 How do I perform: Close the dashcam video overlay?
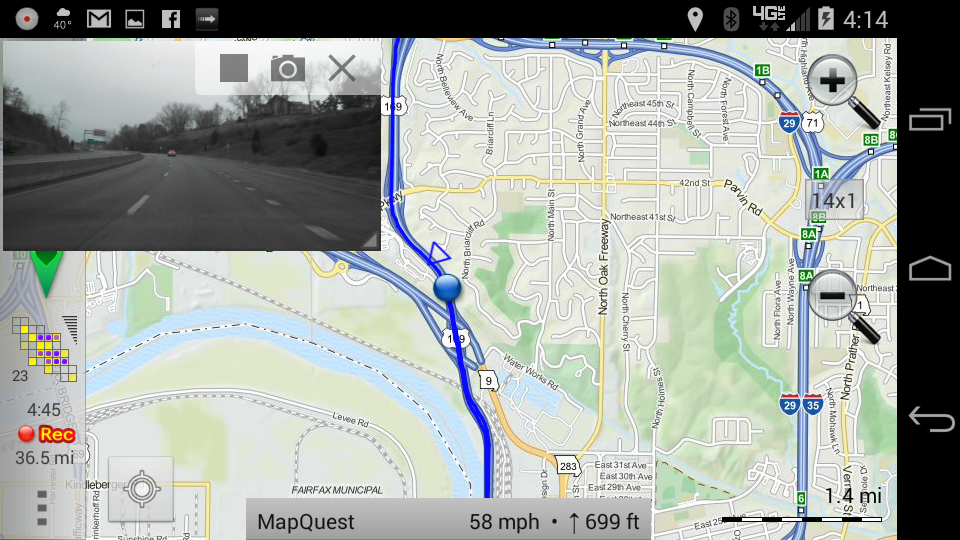click(x=342, y=67)
